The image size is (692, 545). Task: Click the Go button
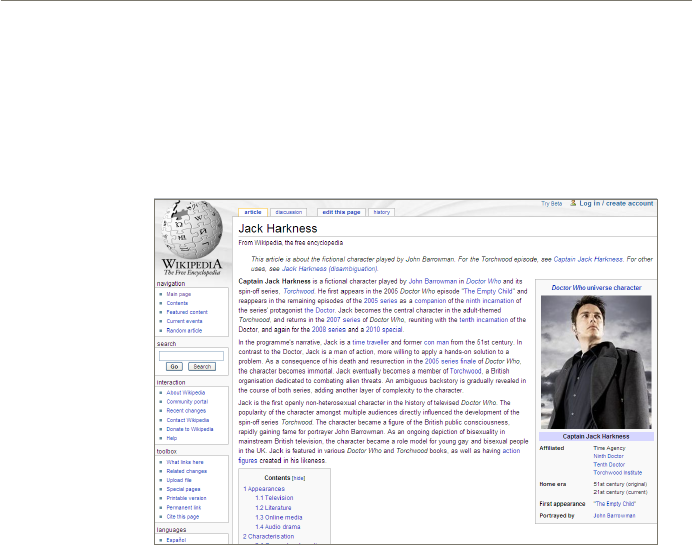[x=174, y=367]
